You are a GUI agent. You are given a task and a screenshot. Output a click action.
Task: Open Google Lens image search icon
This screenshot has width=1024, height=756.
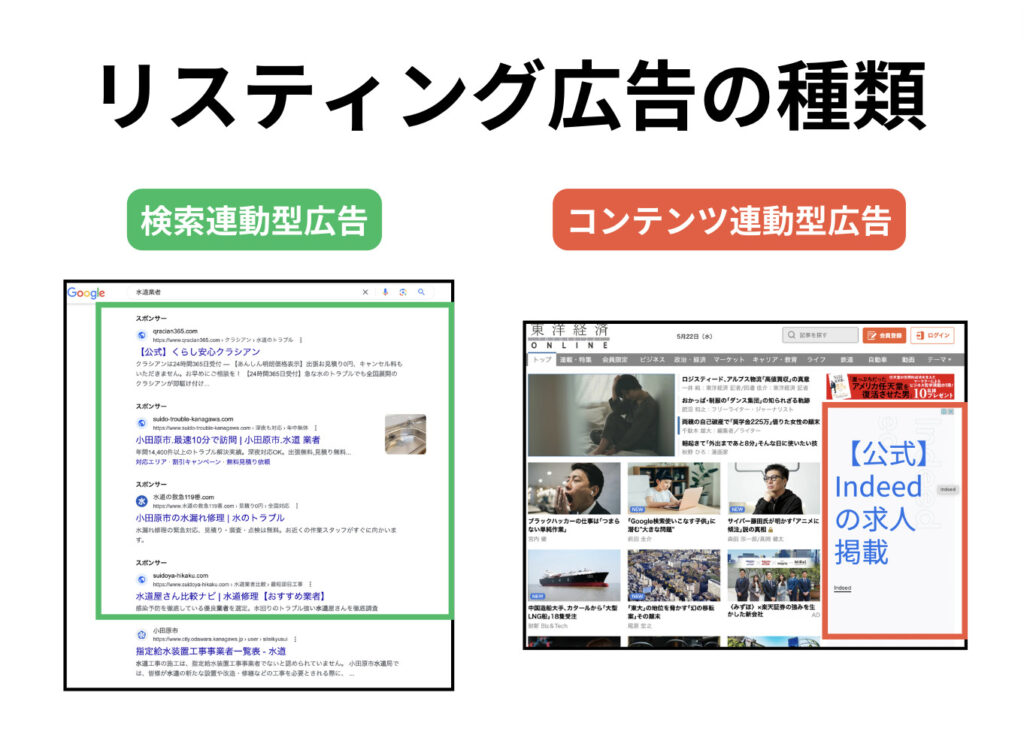click(403, 292)
